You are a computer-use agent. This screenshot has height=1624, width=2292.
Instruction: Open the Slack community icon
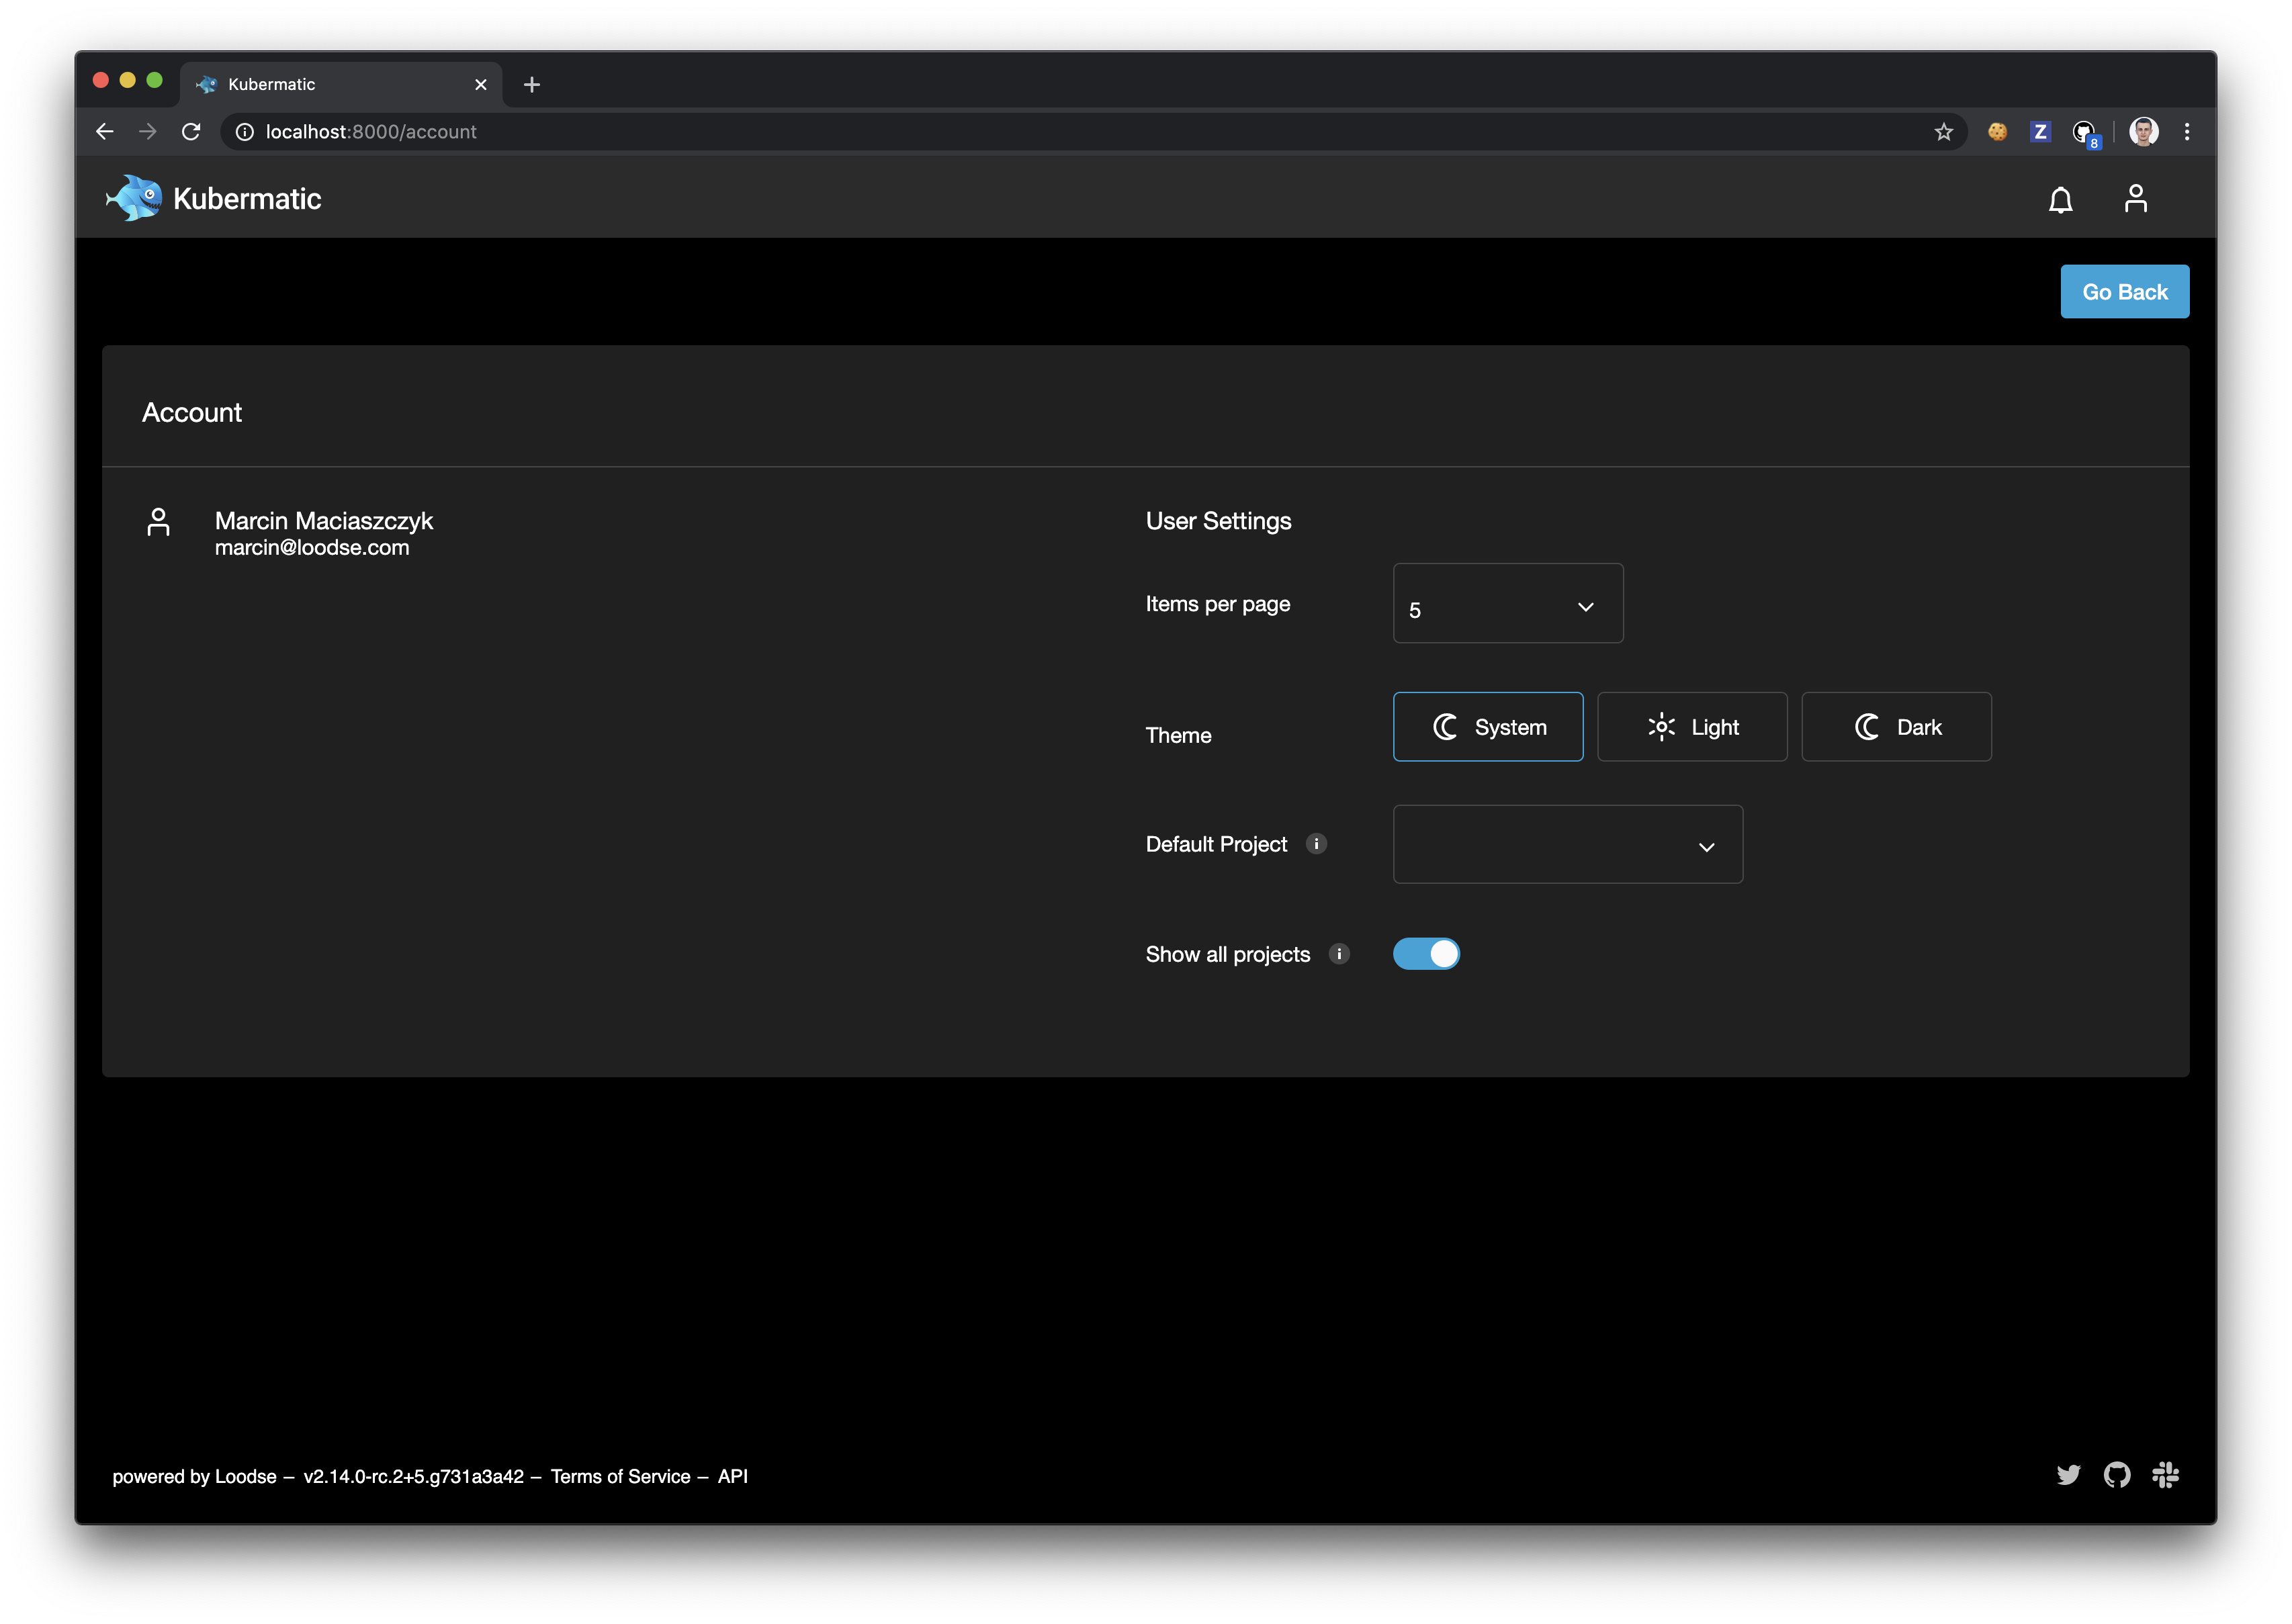click(x=2166, y=1475)
